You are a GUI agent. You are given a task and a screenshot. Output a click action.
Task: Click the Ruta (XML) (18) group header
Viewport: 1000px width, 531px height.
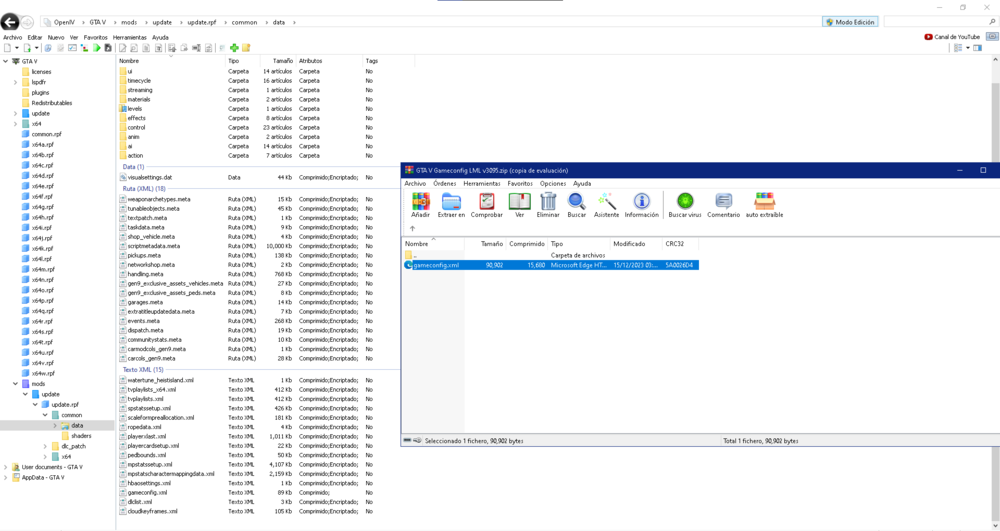pos(144,189)
